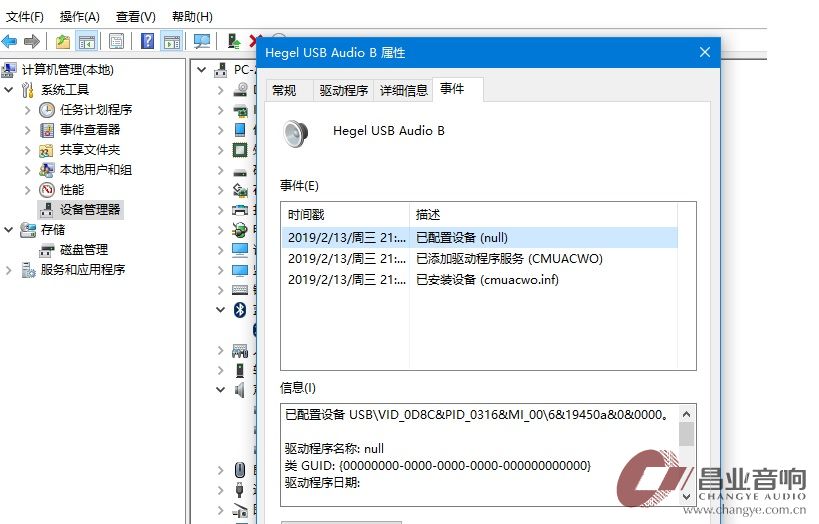Expand the 事件查看器 node

(x=28, y=130)
